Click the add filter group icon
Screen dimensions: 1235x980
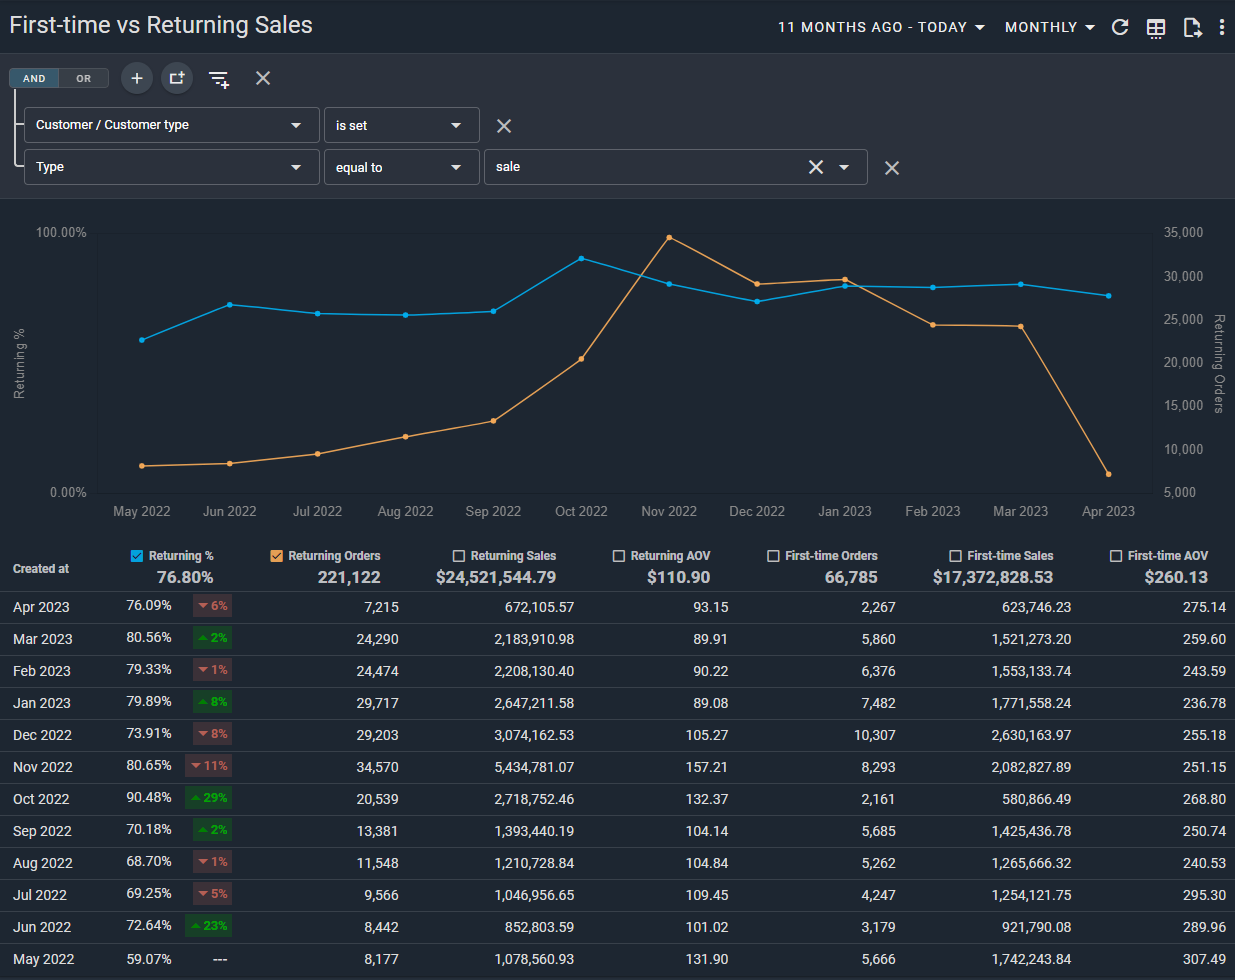pos(177,78)
